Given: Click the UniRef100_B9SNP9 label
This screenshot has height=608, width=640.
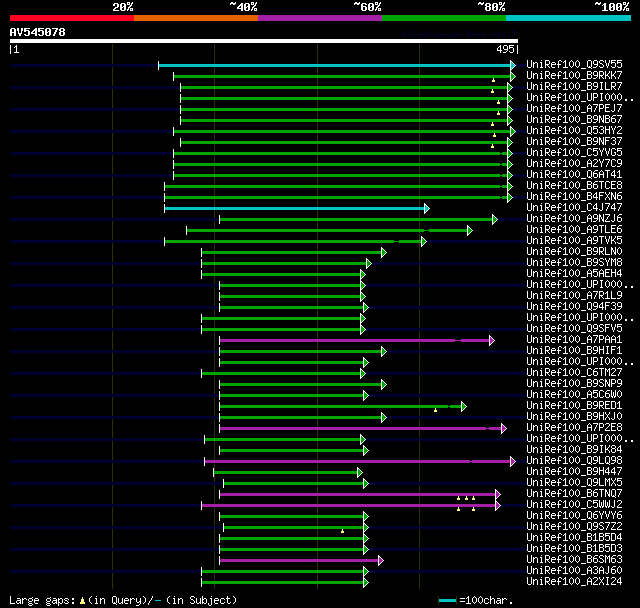Looking at the screenshot, I should 574,384.
